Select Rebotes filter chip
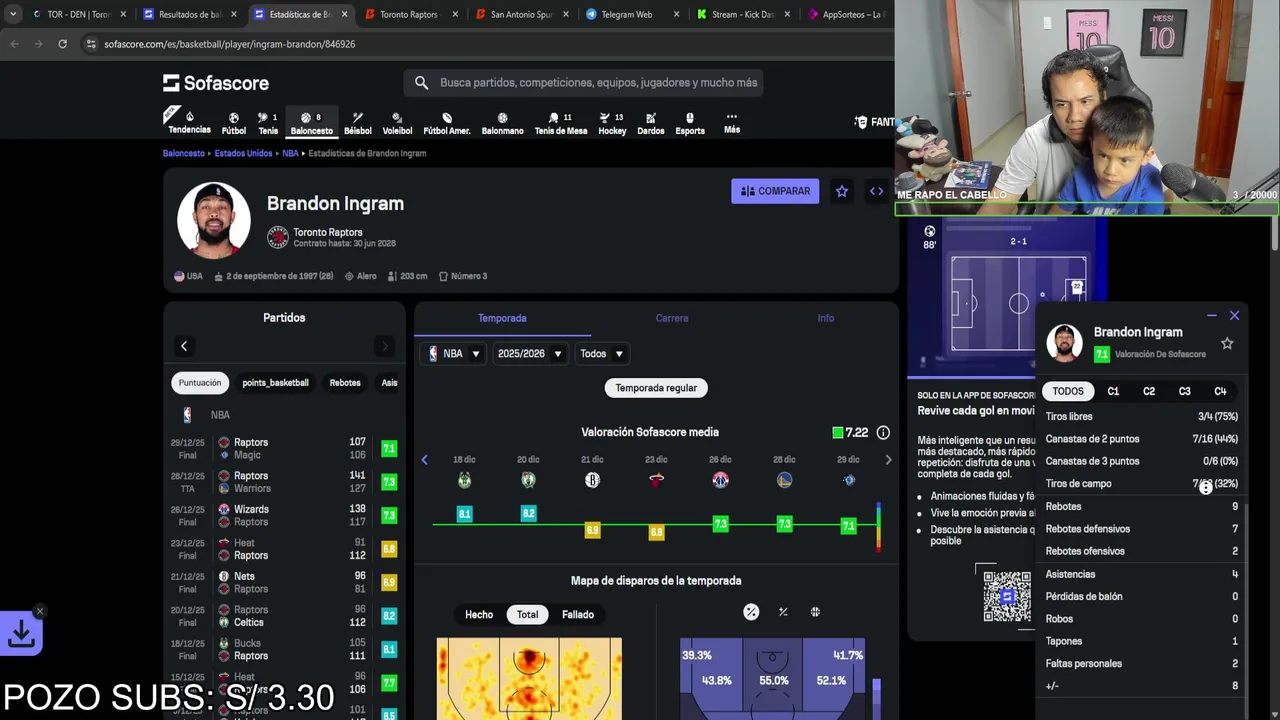The height and width of the screenshot is (720, 1280). (x=345, y=383)
